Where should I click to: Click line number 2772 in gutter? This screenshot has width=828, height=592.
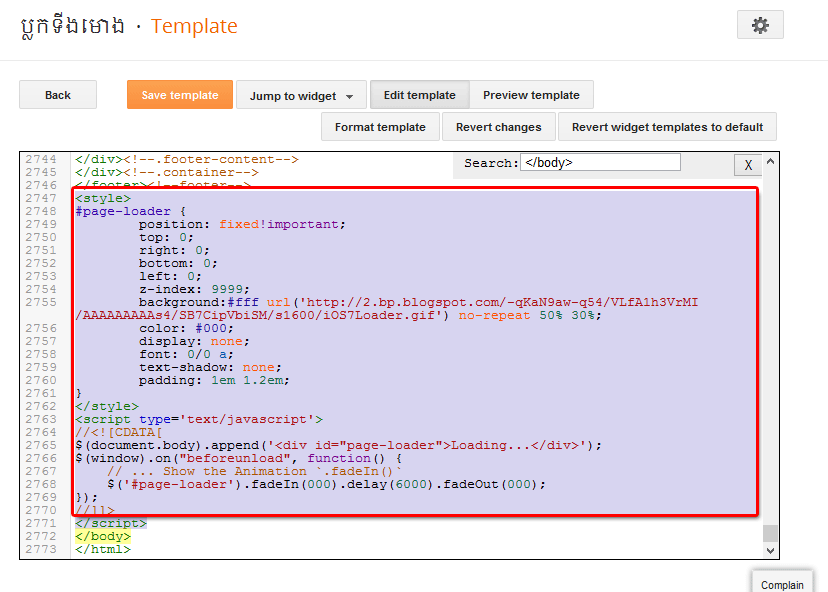coord(41,537)
